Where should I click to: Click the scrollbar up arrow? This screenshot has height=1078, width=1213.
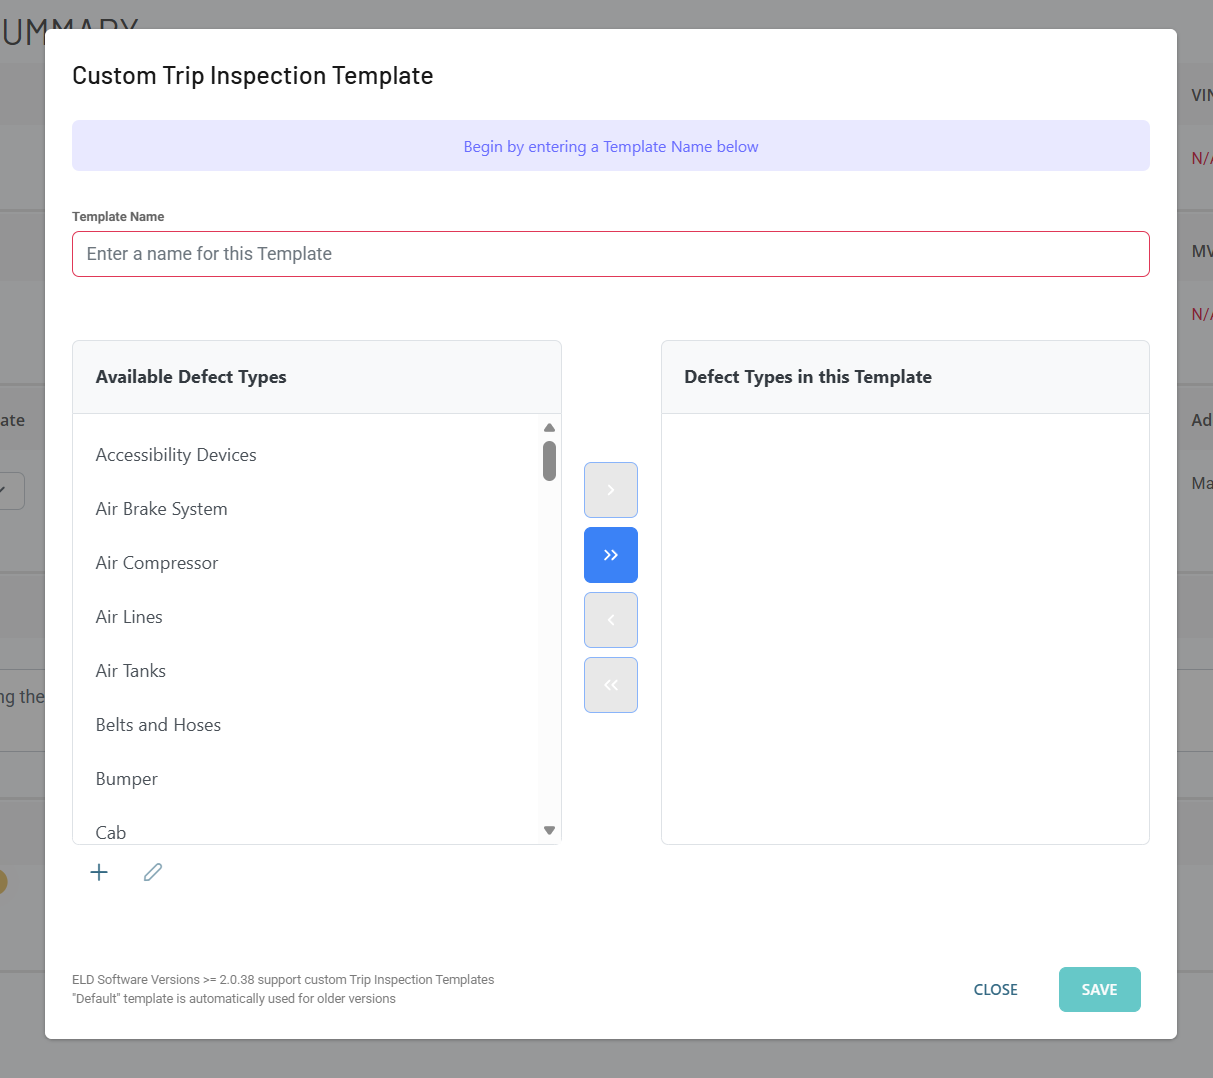[549, 427]
